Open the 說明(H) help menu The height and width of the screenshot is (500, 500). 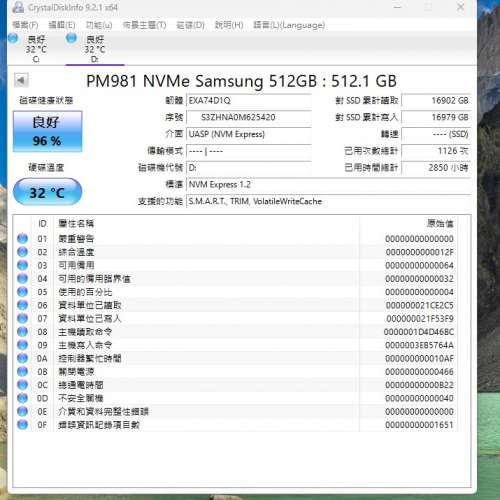pos(229,25)
